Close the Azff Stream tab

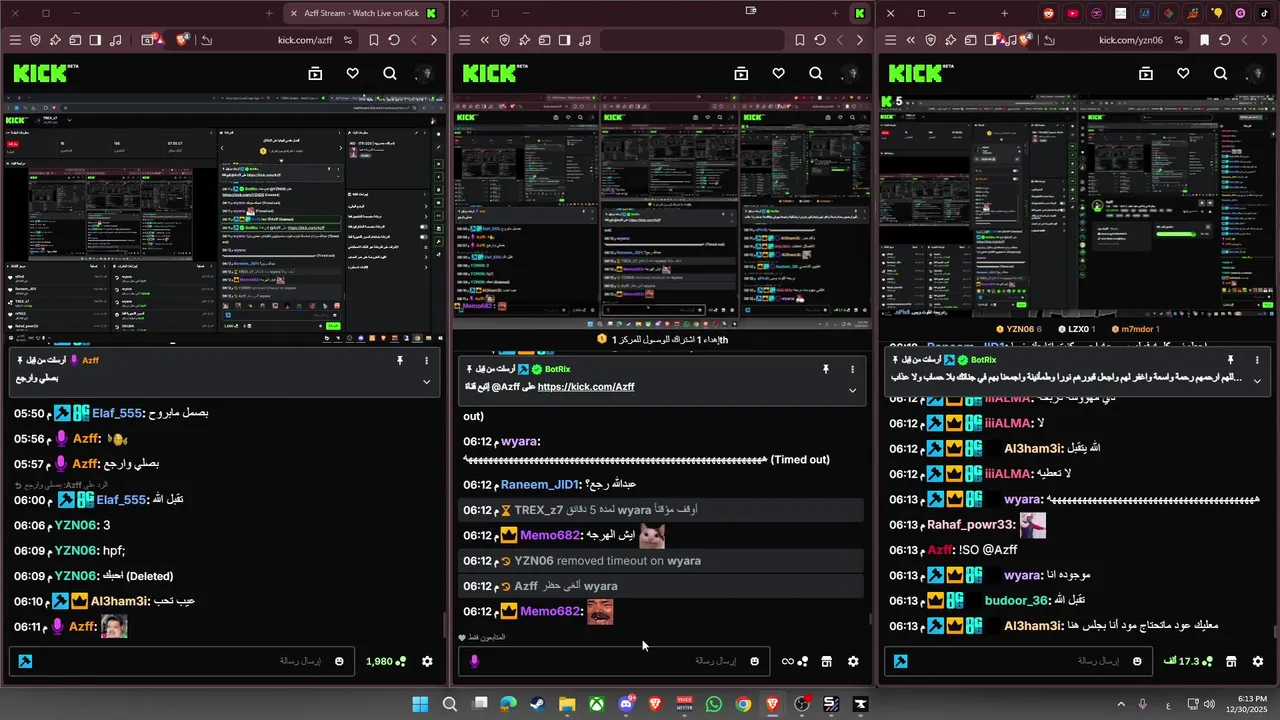[x=294, y=13]
